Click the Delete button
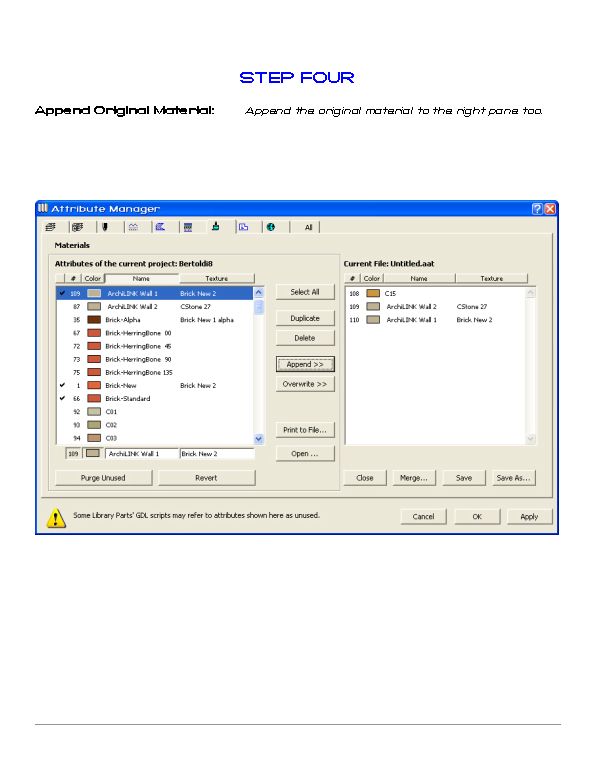 pos(305,338)
